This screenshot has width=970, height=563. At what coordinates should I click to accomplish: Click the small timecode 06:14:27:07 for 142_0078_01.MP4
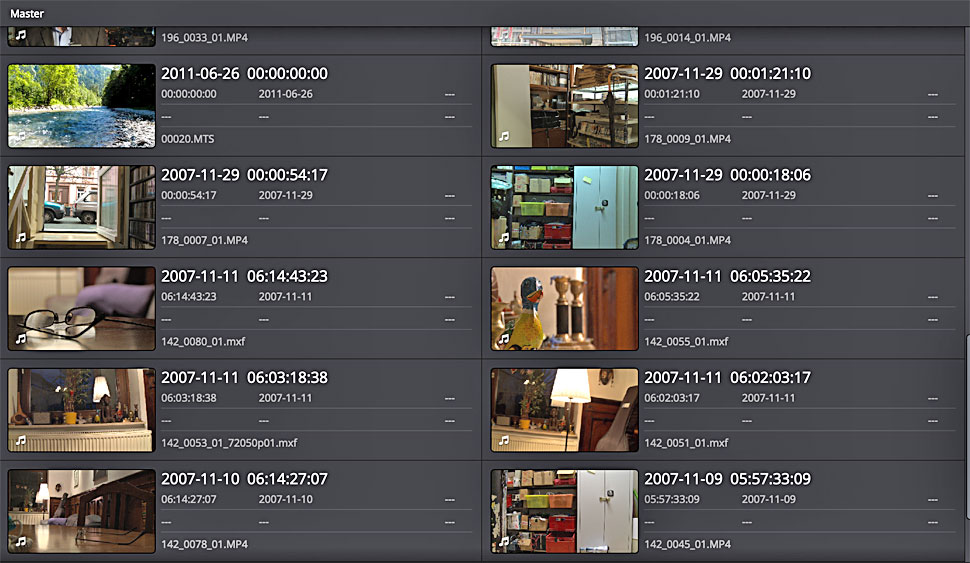(x=189, y=499)
